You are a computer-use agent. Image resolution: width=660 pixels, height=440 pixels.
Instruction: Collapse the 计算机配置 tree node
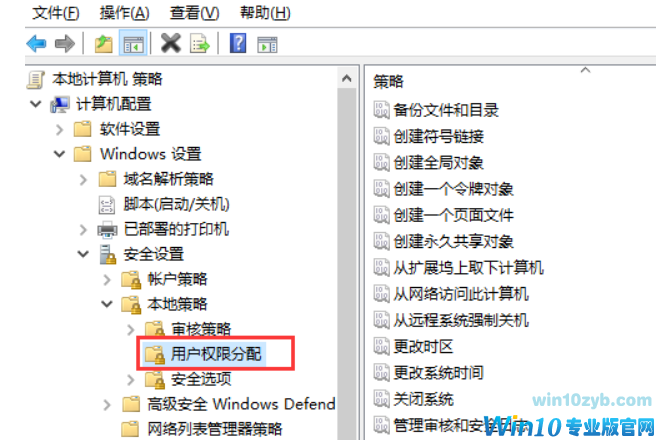[36, 104]
